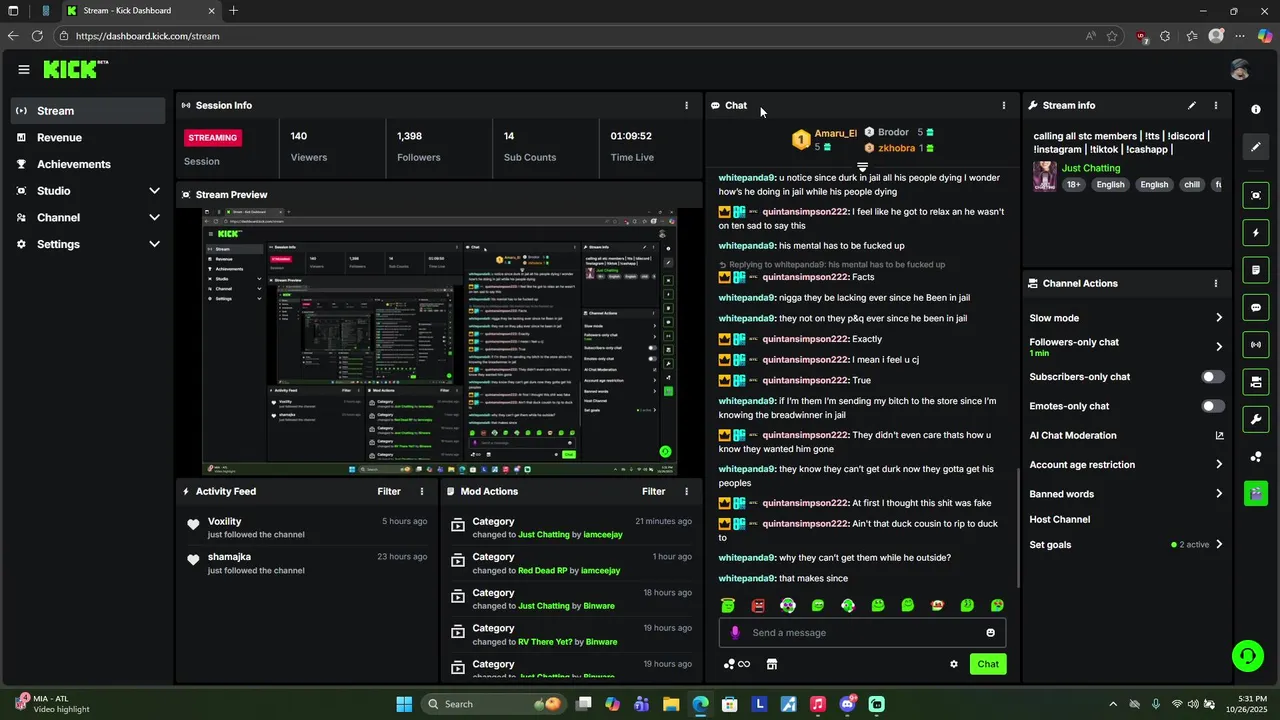Open the Just Chatting category link
Viewport: 1280px width, 720px height.
[1091, 168]
